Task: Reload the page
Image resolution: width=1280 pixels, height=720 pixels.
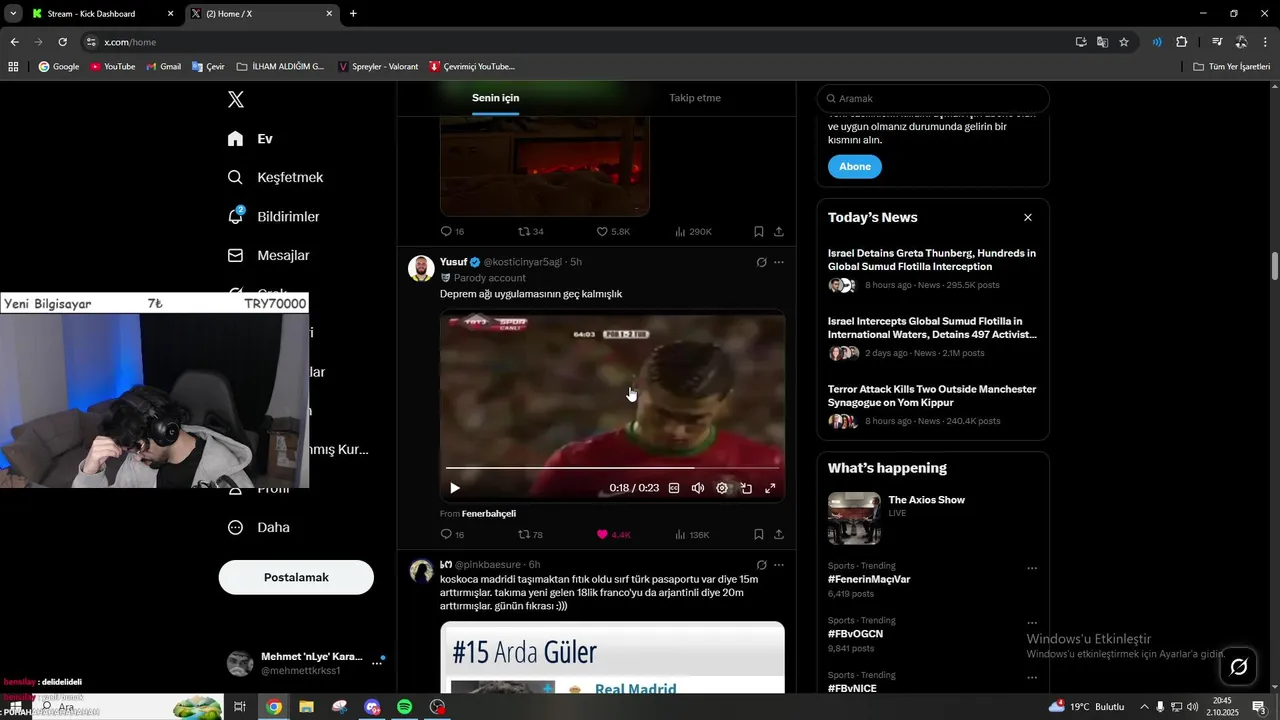Action: tap(62, 42)
